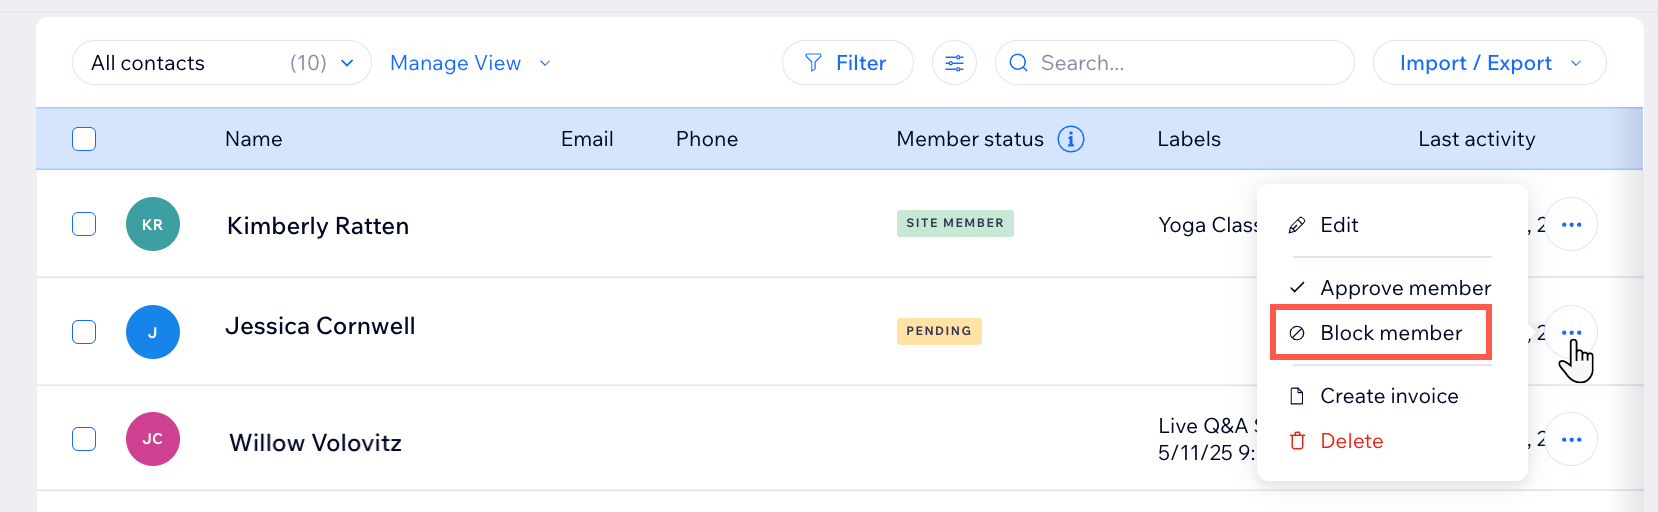Click the Member status column header

coord(970,139)
